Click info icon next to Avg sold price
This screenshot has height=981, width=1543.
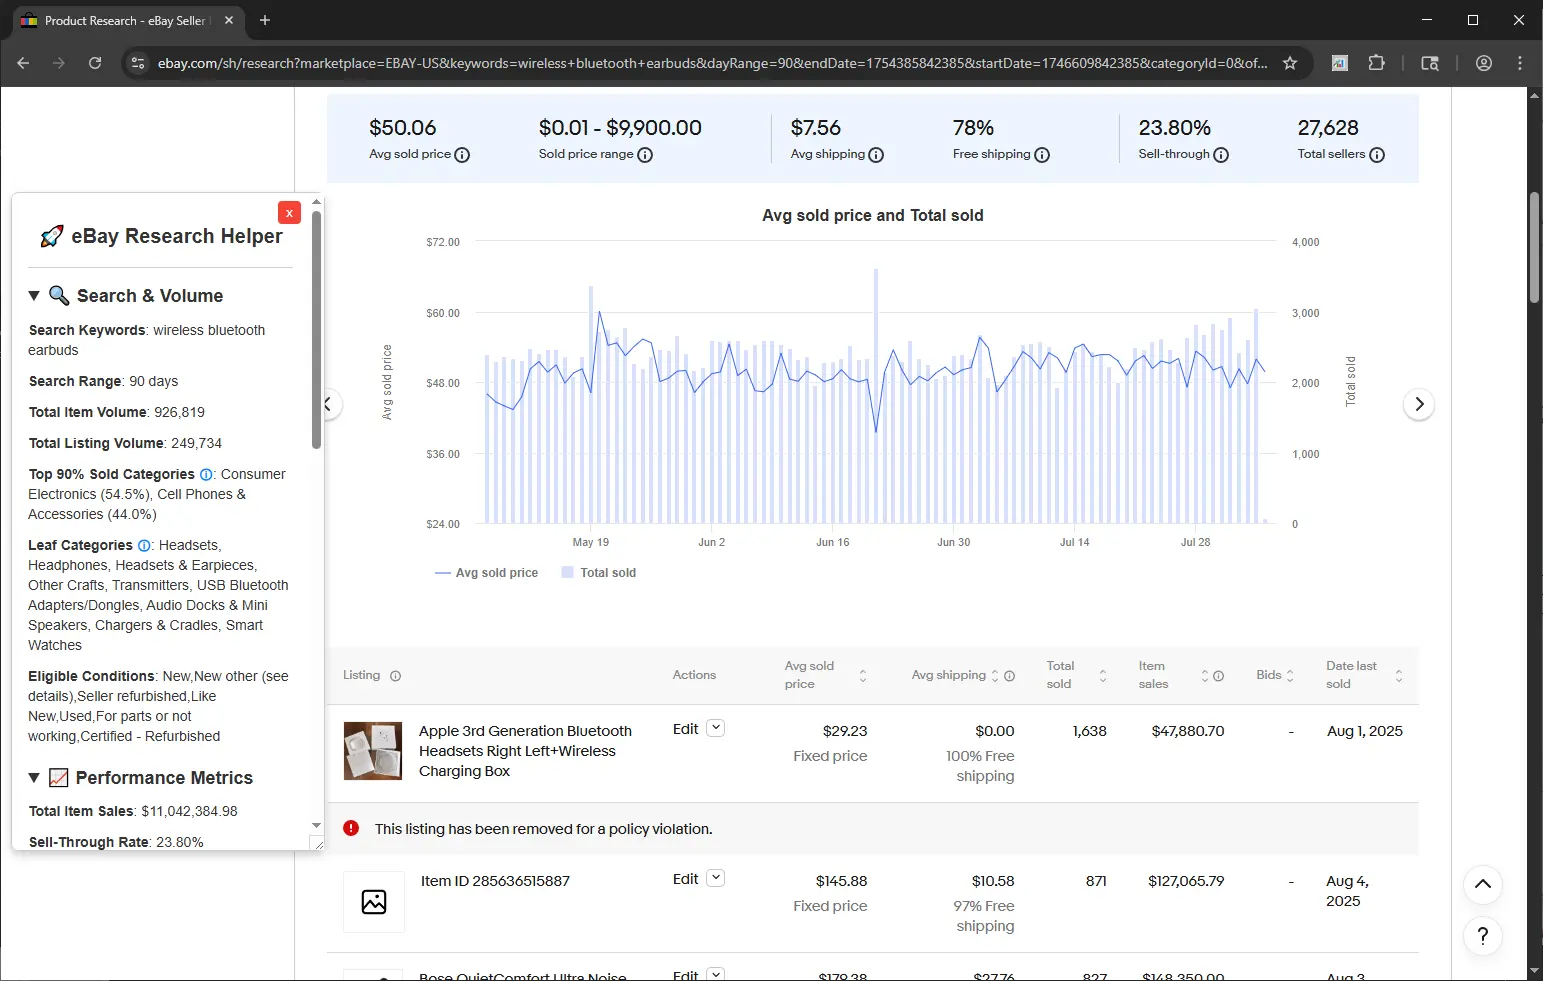[462, 155]
